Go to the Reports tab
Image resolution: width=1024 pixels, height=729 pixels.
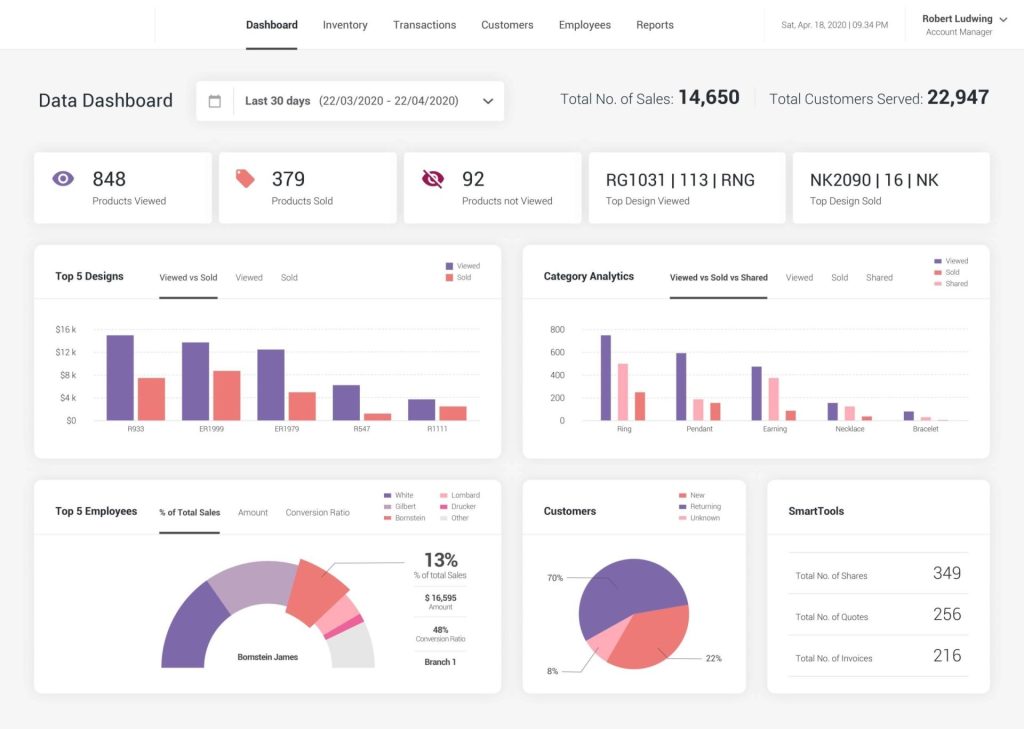[655, 25]
